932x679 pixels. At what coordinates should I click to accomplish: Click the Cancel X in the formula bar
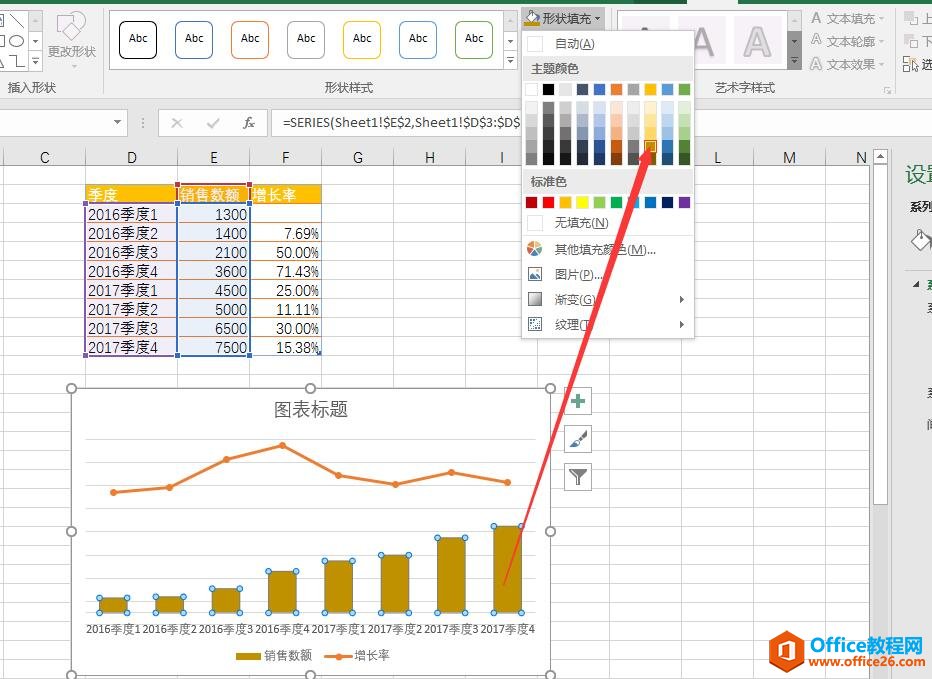176,123
